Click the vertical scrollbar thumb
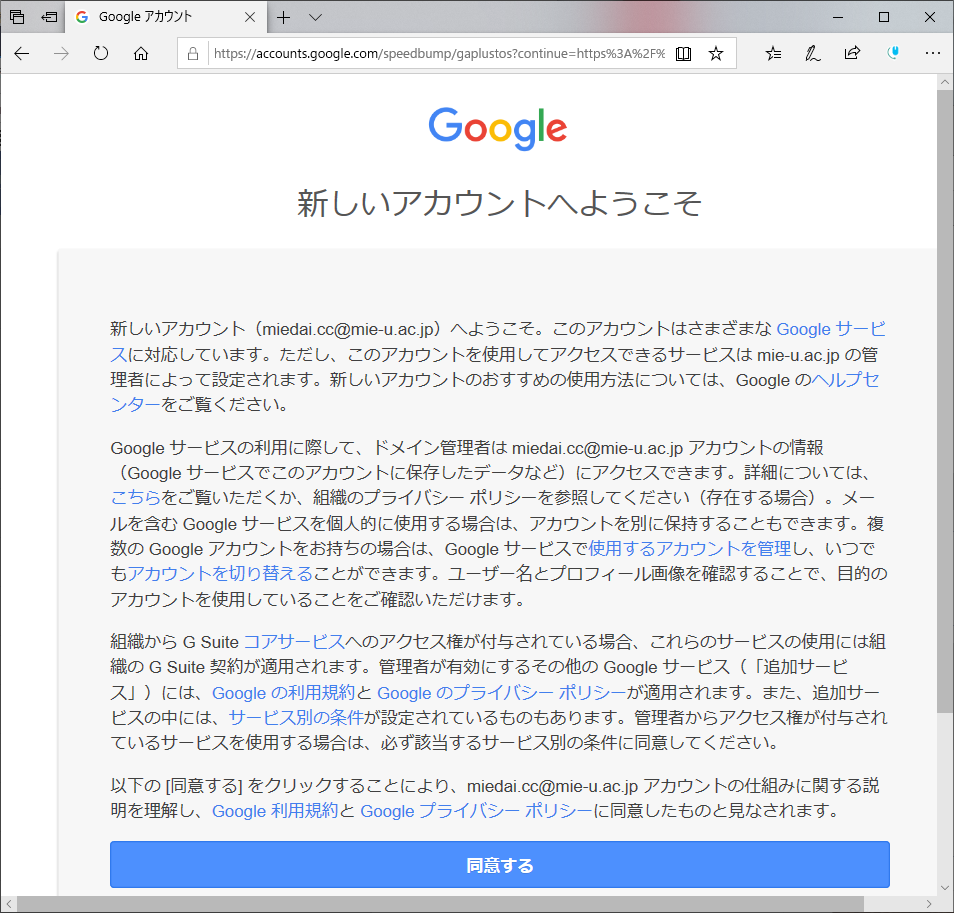This screenshot has height=913, width=954. [945, 401]
